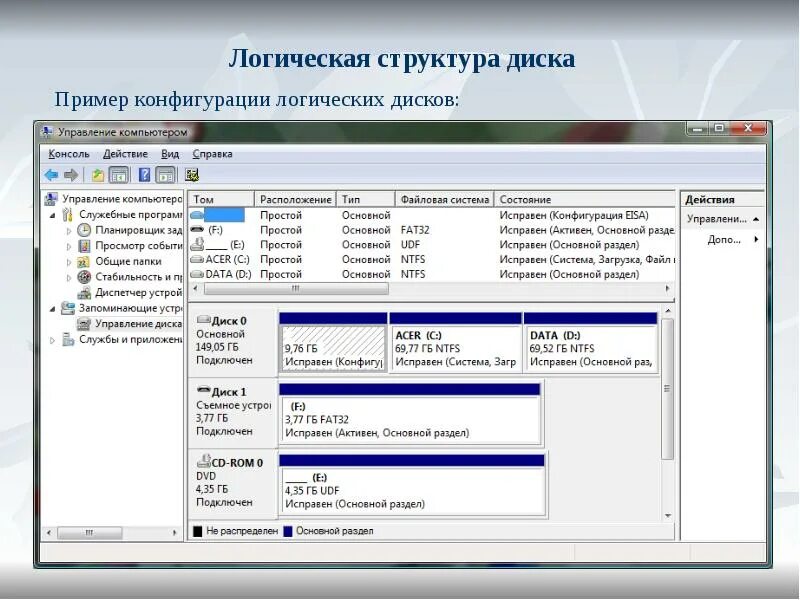Click the Диск 1 removable drive icon

pos(204,390)
